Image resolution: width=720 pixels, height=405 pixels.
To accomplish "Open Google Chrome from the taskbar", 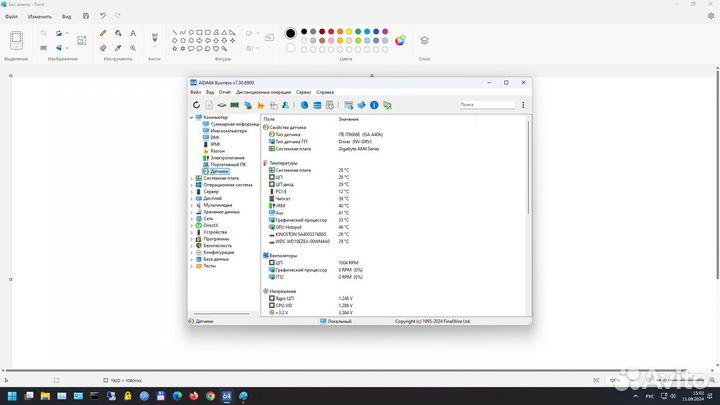I will pos(210,396).
